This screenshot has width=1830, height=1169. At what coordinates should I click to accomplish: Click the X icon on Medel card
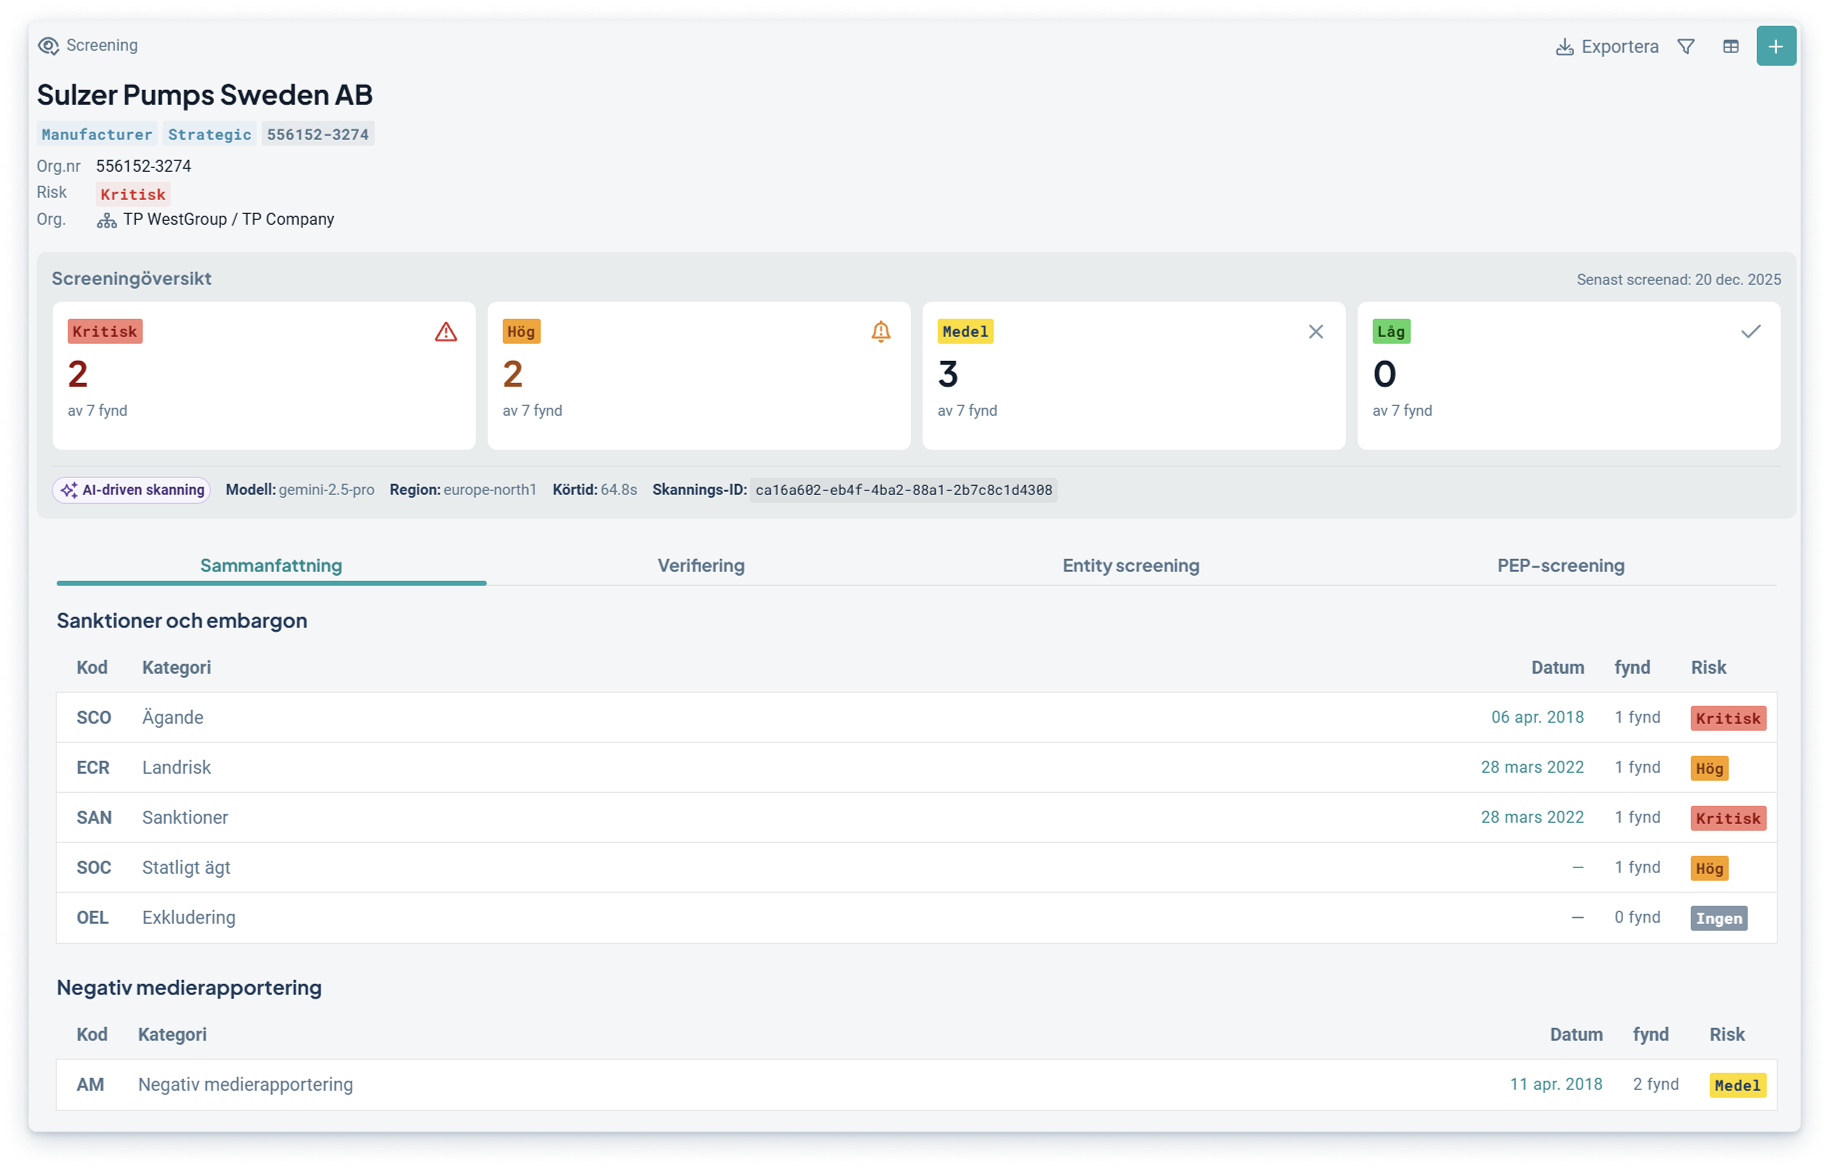[1316, 332]
